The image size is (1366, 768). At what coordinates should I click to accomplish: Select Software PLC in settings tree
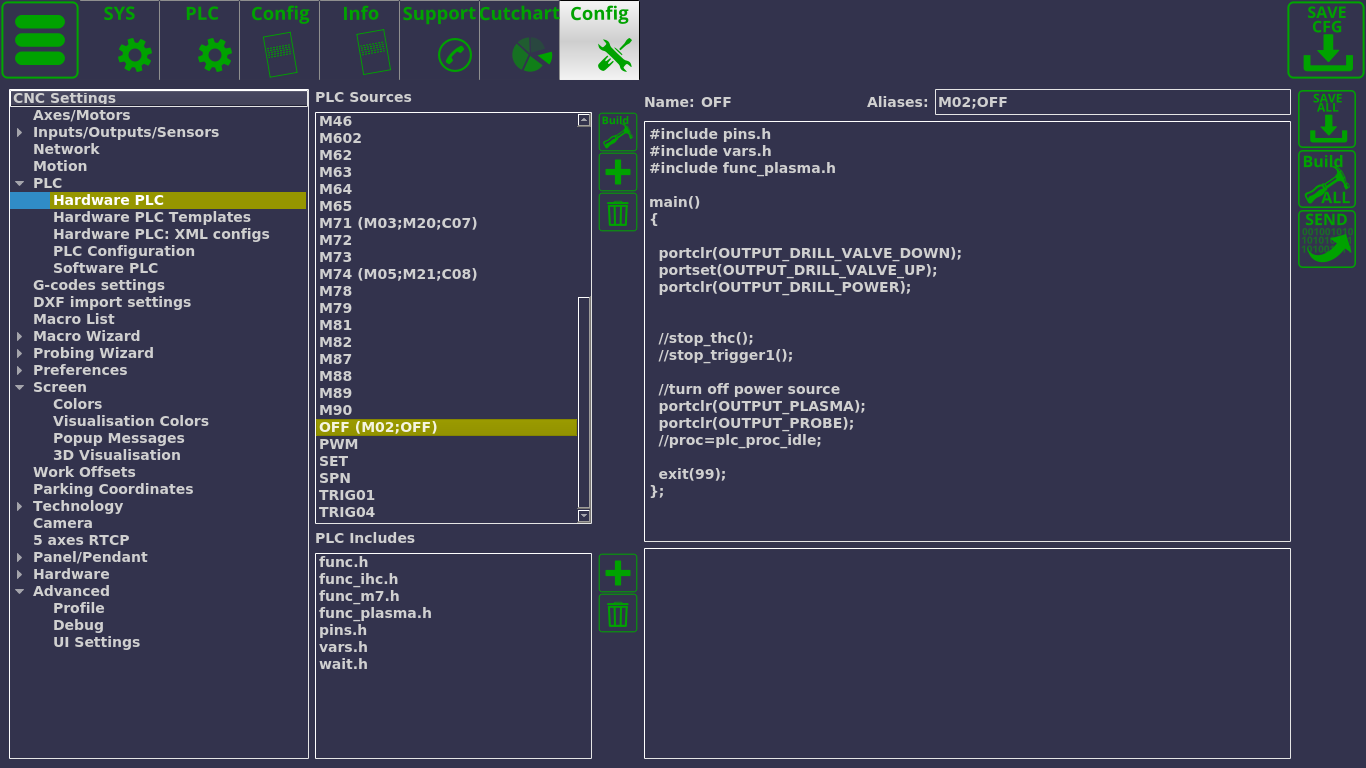click(105, 268)
